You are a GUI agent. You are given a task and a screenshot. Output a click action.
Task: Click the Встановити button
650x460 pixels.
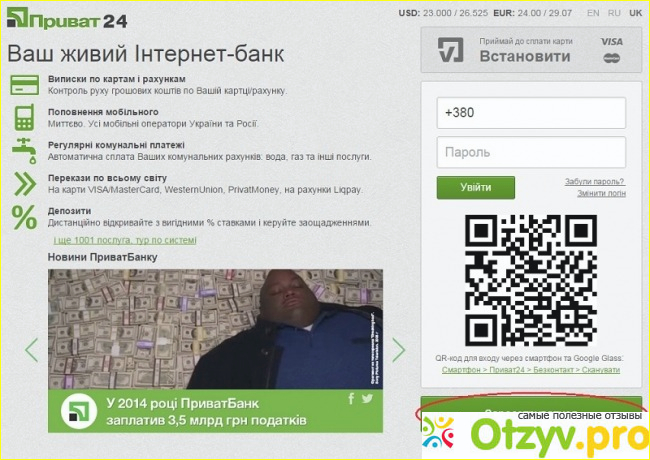point(531,50)
